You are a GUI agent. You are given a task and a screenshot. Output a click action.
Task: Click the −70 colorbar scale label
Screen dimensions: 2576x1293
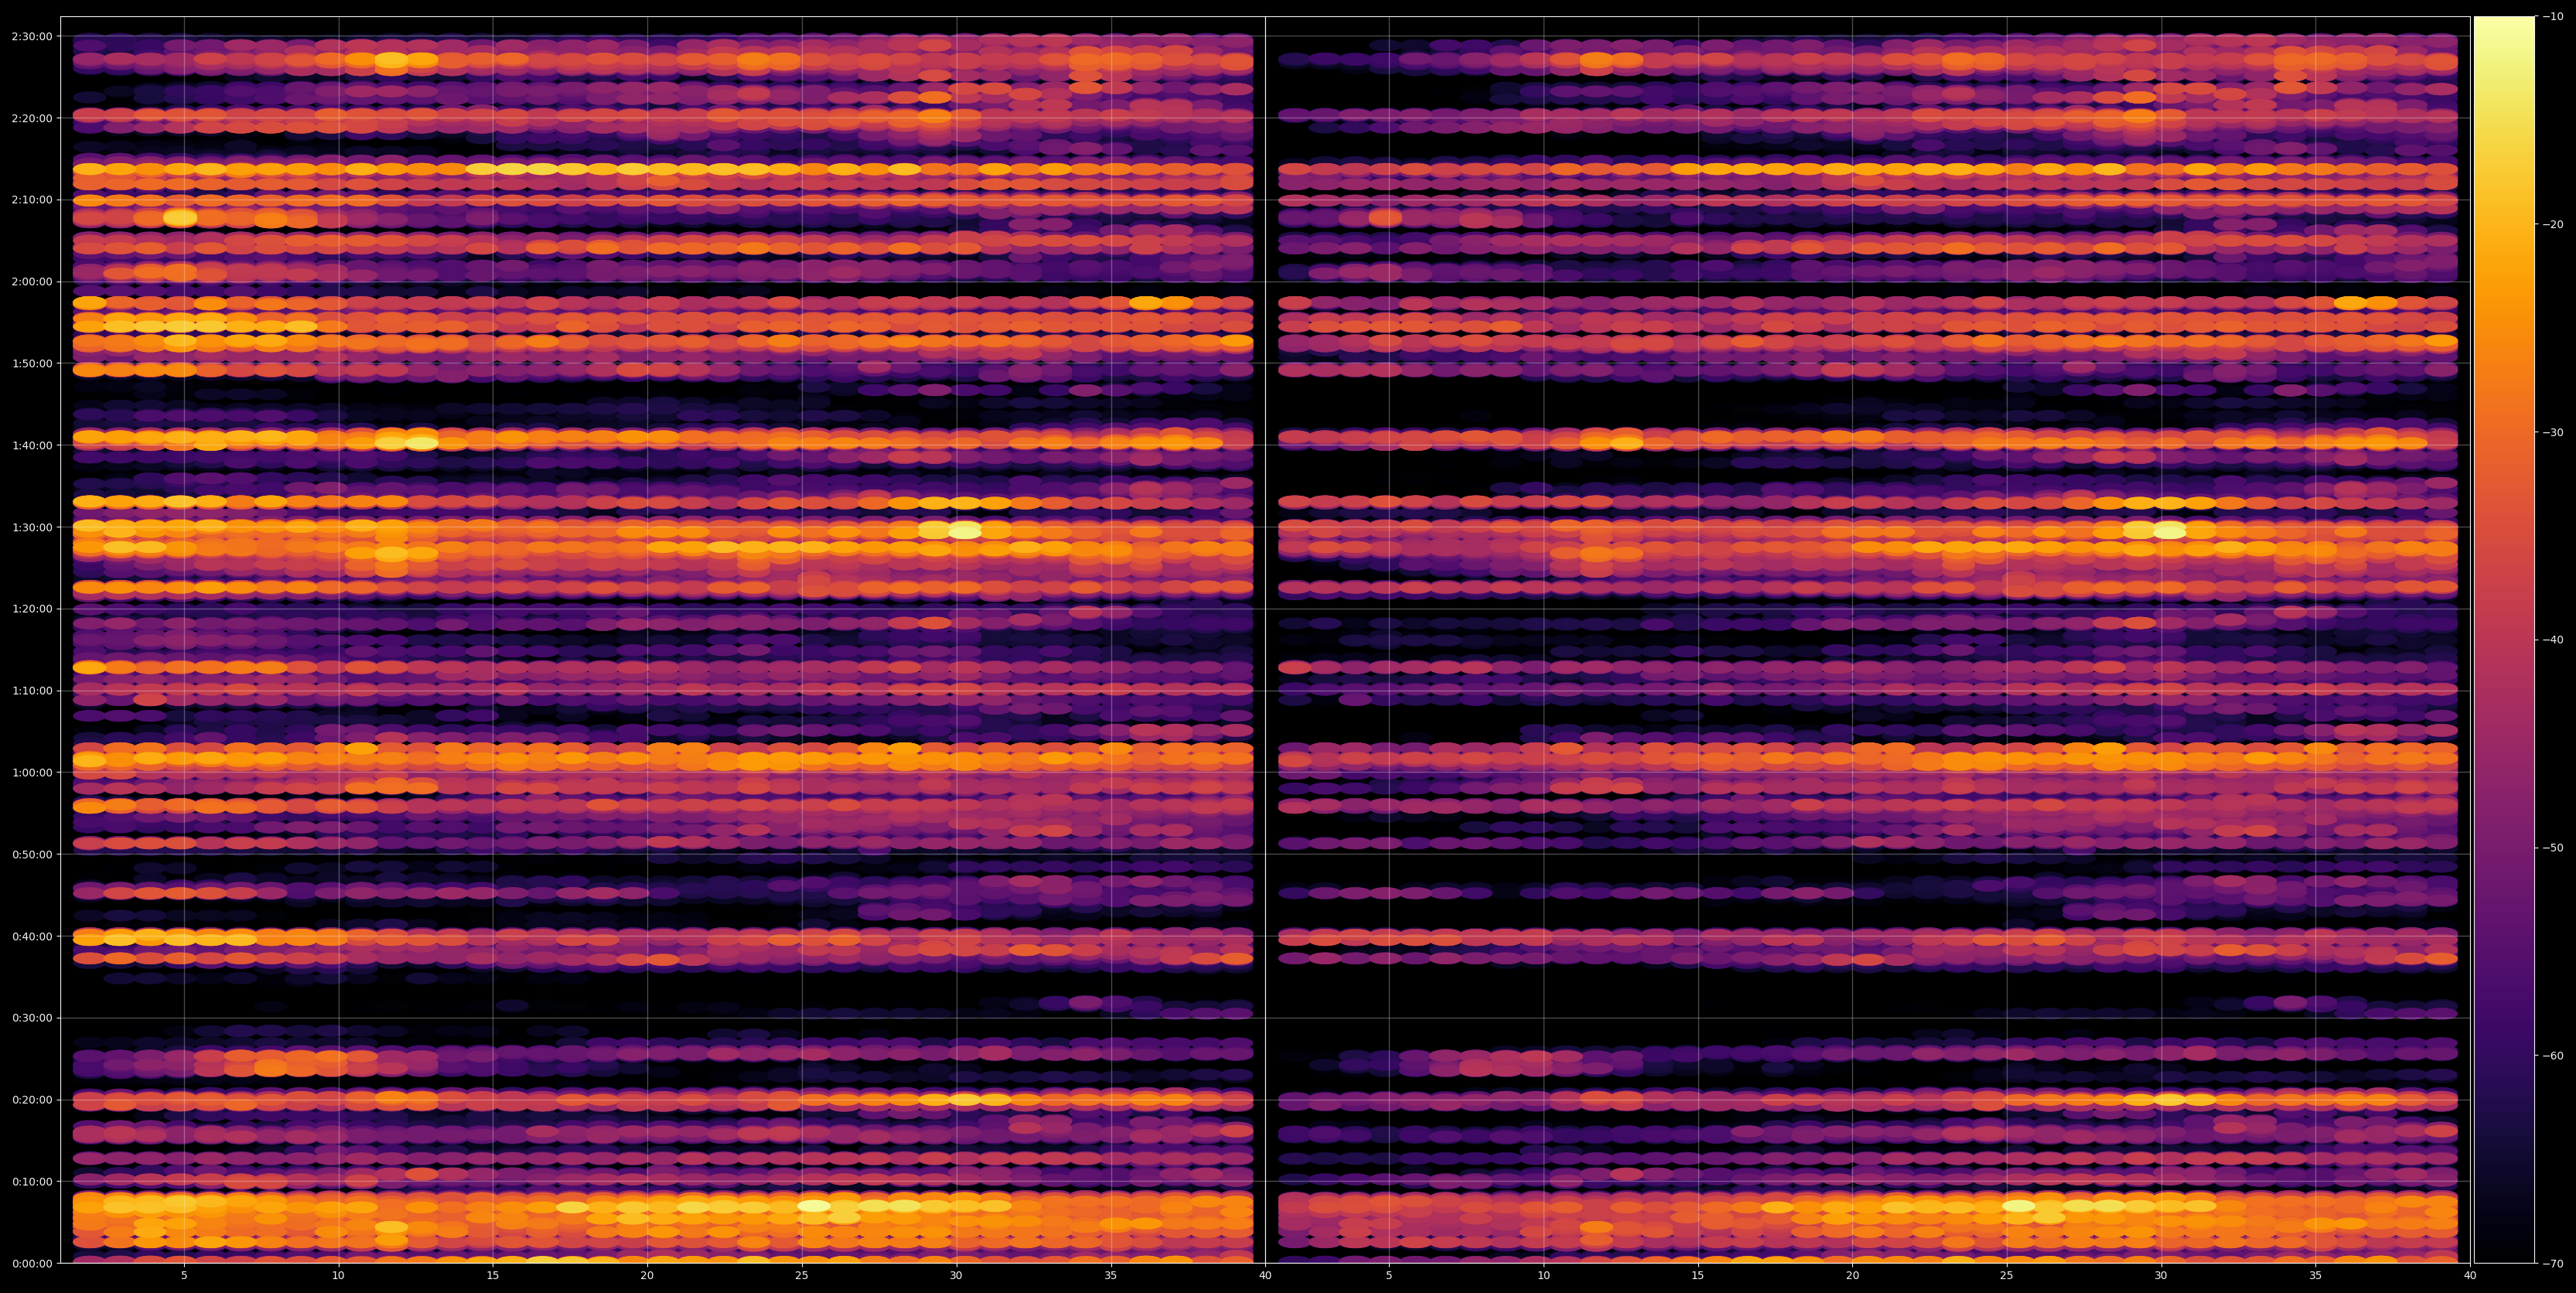pos(2552,1263)
